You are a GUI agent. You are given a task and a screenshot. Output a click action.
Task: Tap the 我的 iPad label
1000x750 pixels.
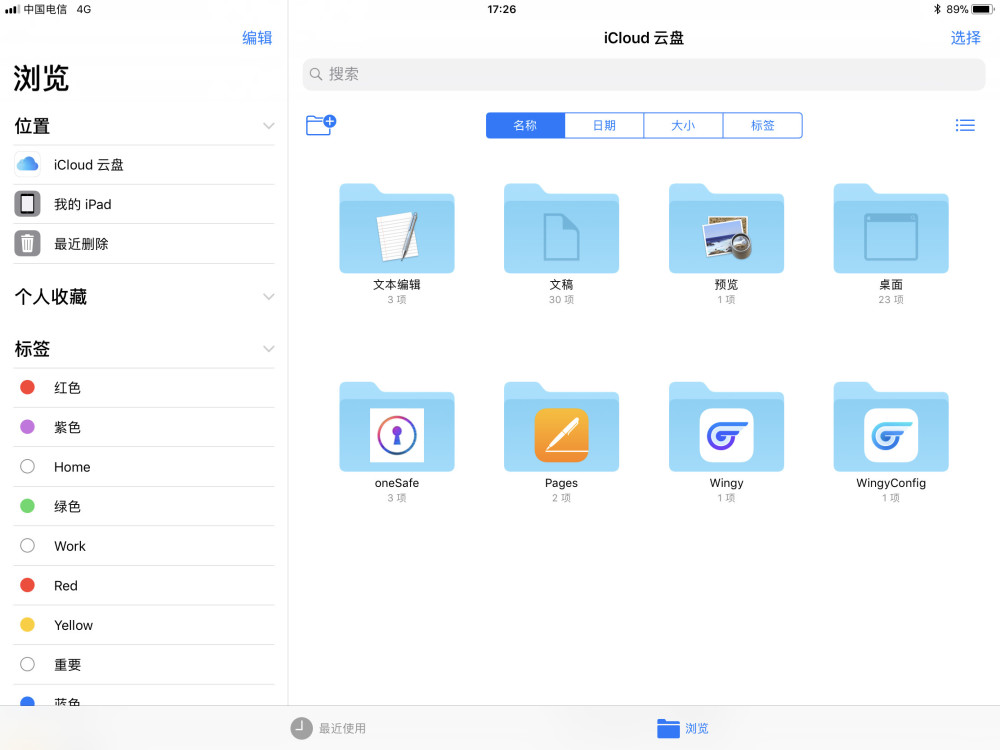tap(82, 204)
